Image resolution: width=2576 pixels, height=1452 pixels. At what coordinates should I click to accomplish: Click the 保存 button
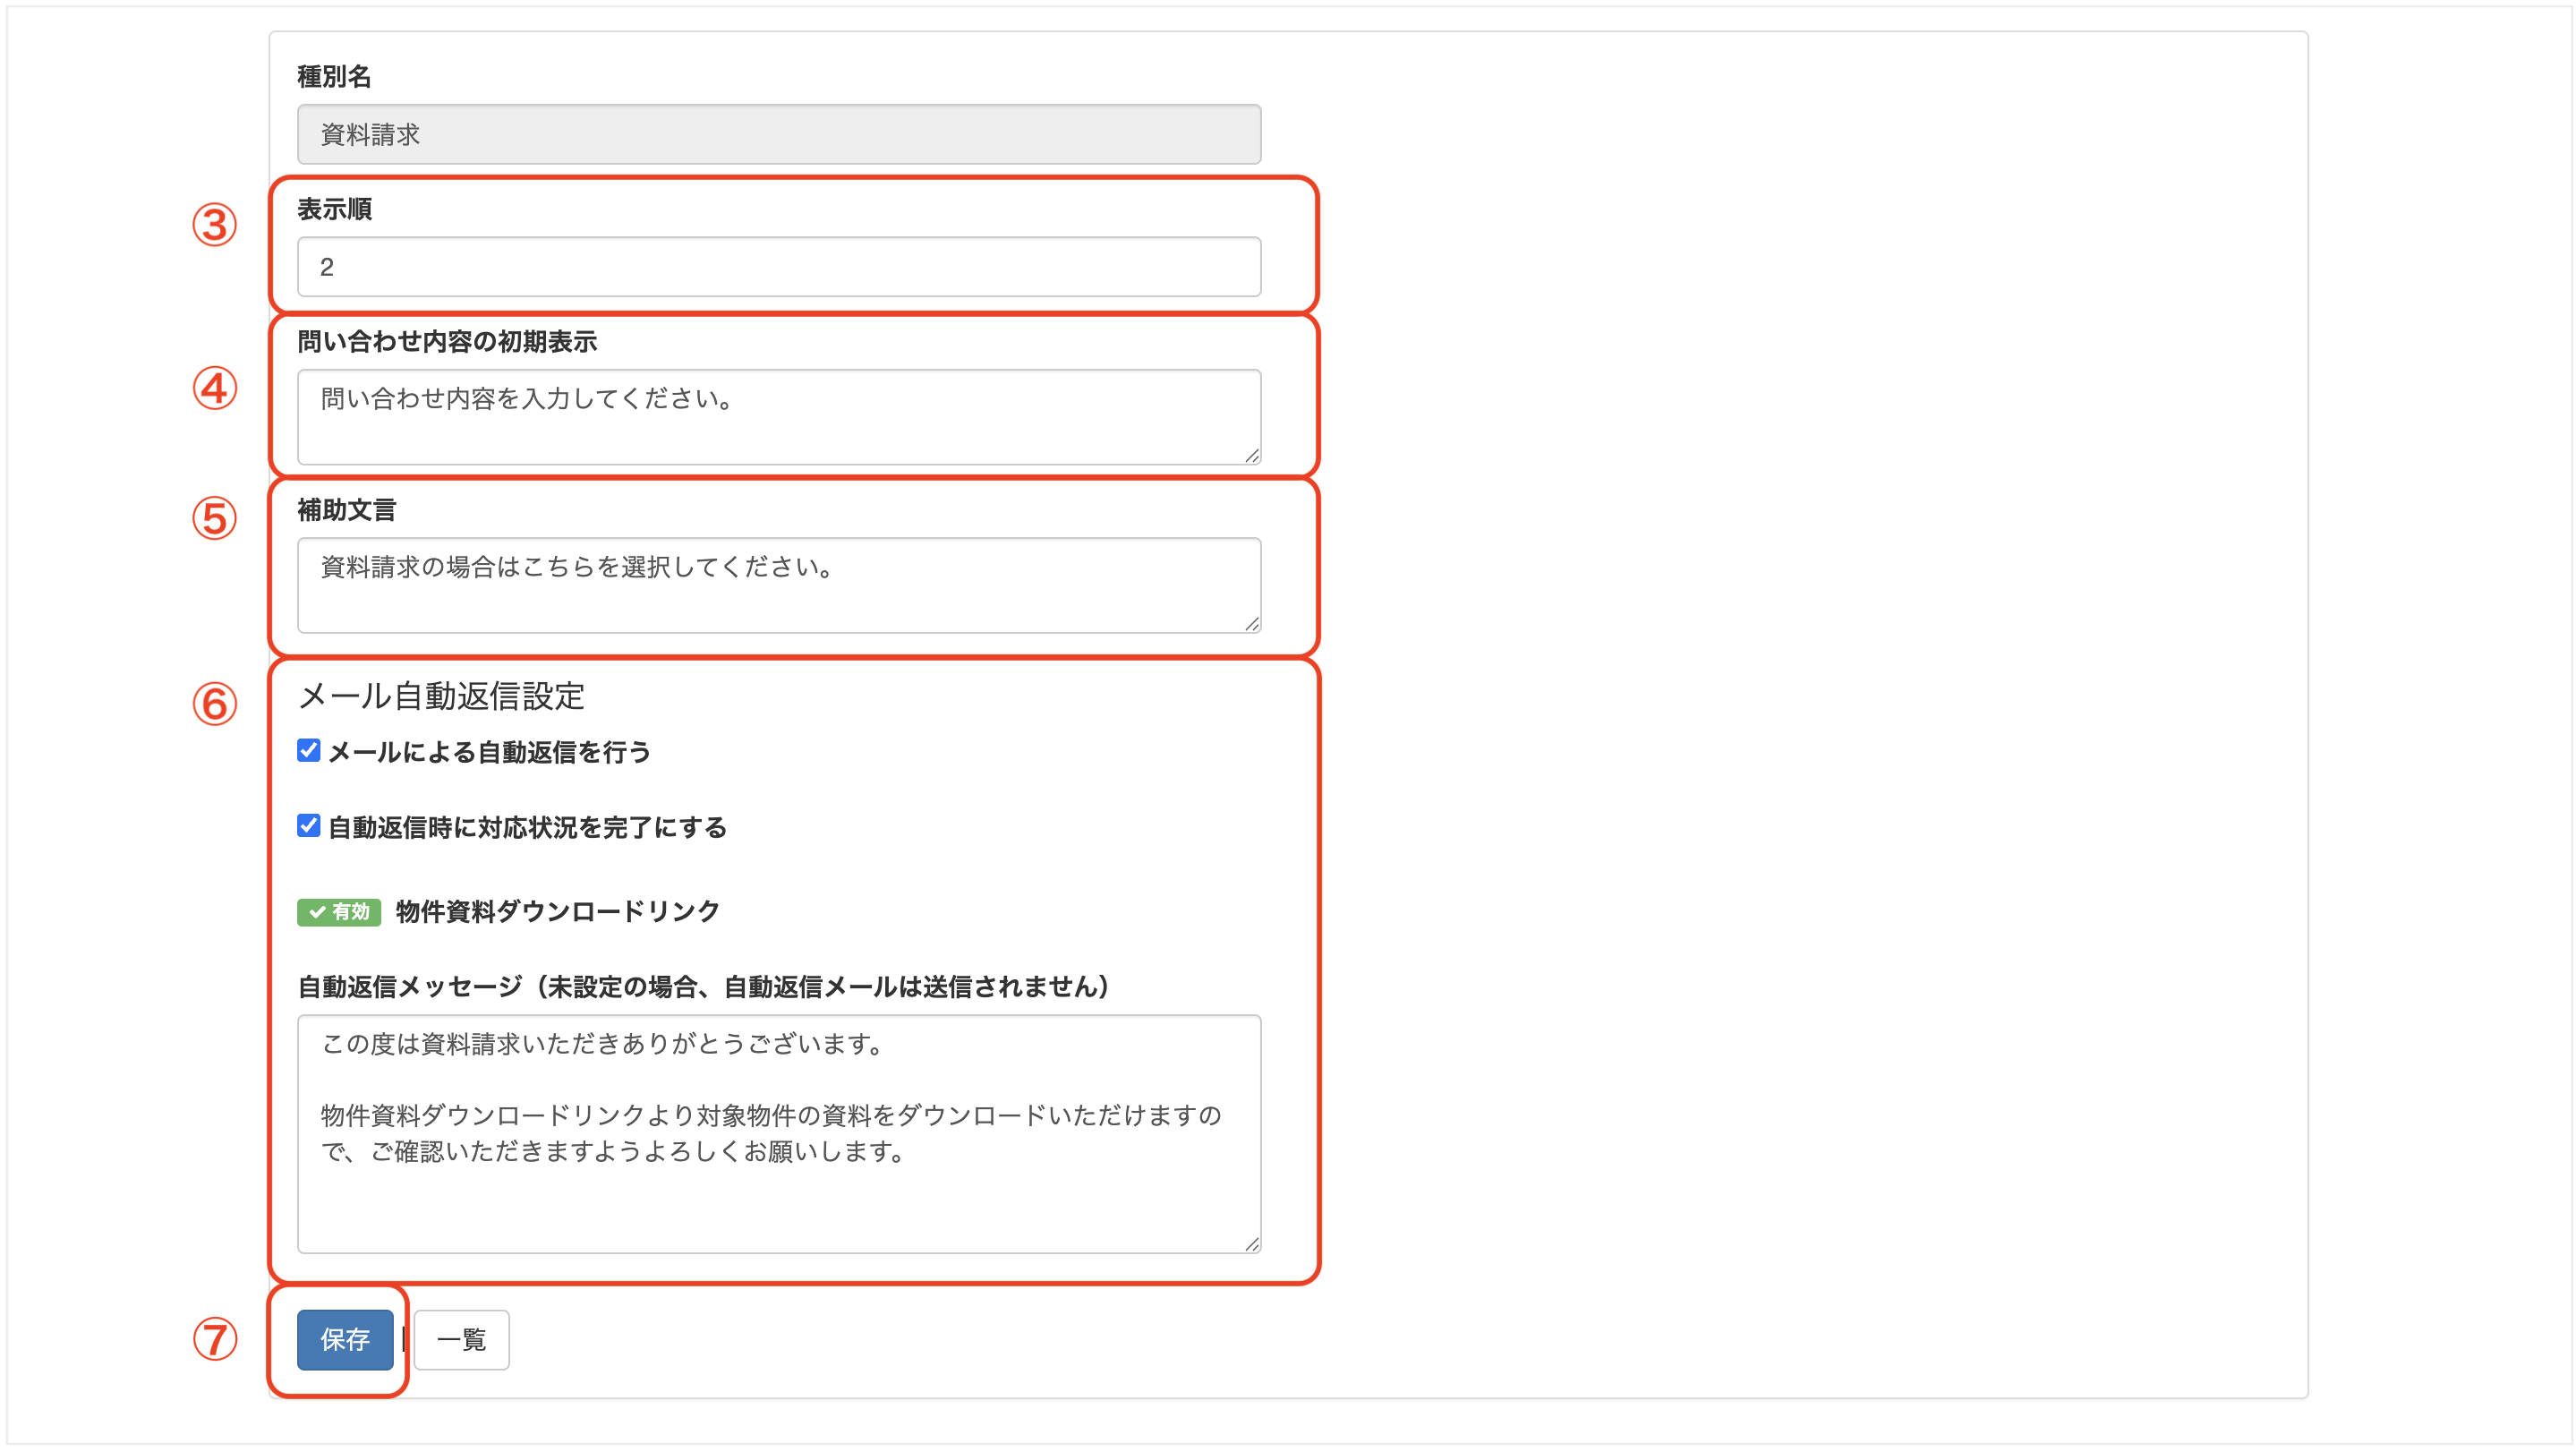[x=344, y=1340]
